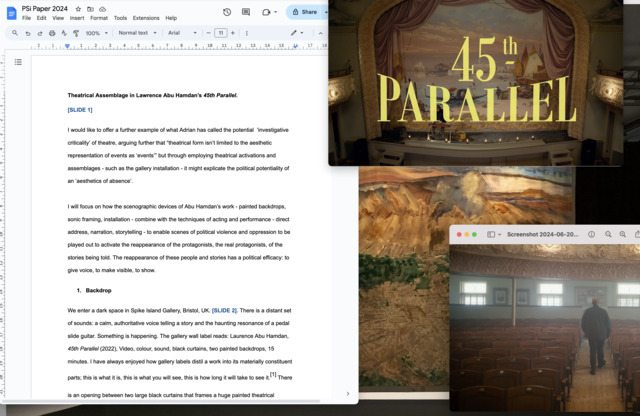Expand the Meet call options arrow

[x=276, y=12]
